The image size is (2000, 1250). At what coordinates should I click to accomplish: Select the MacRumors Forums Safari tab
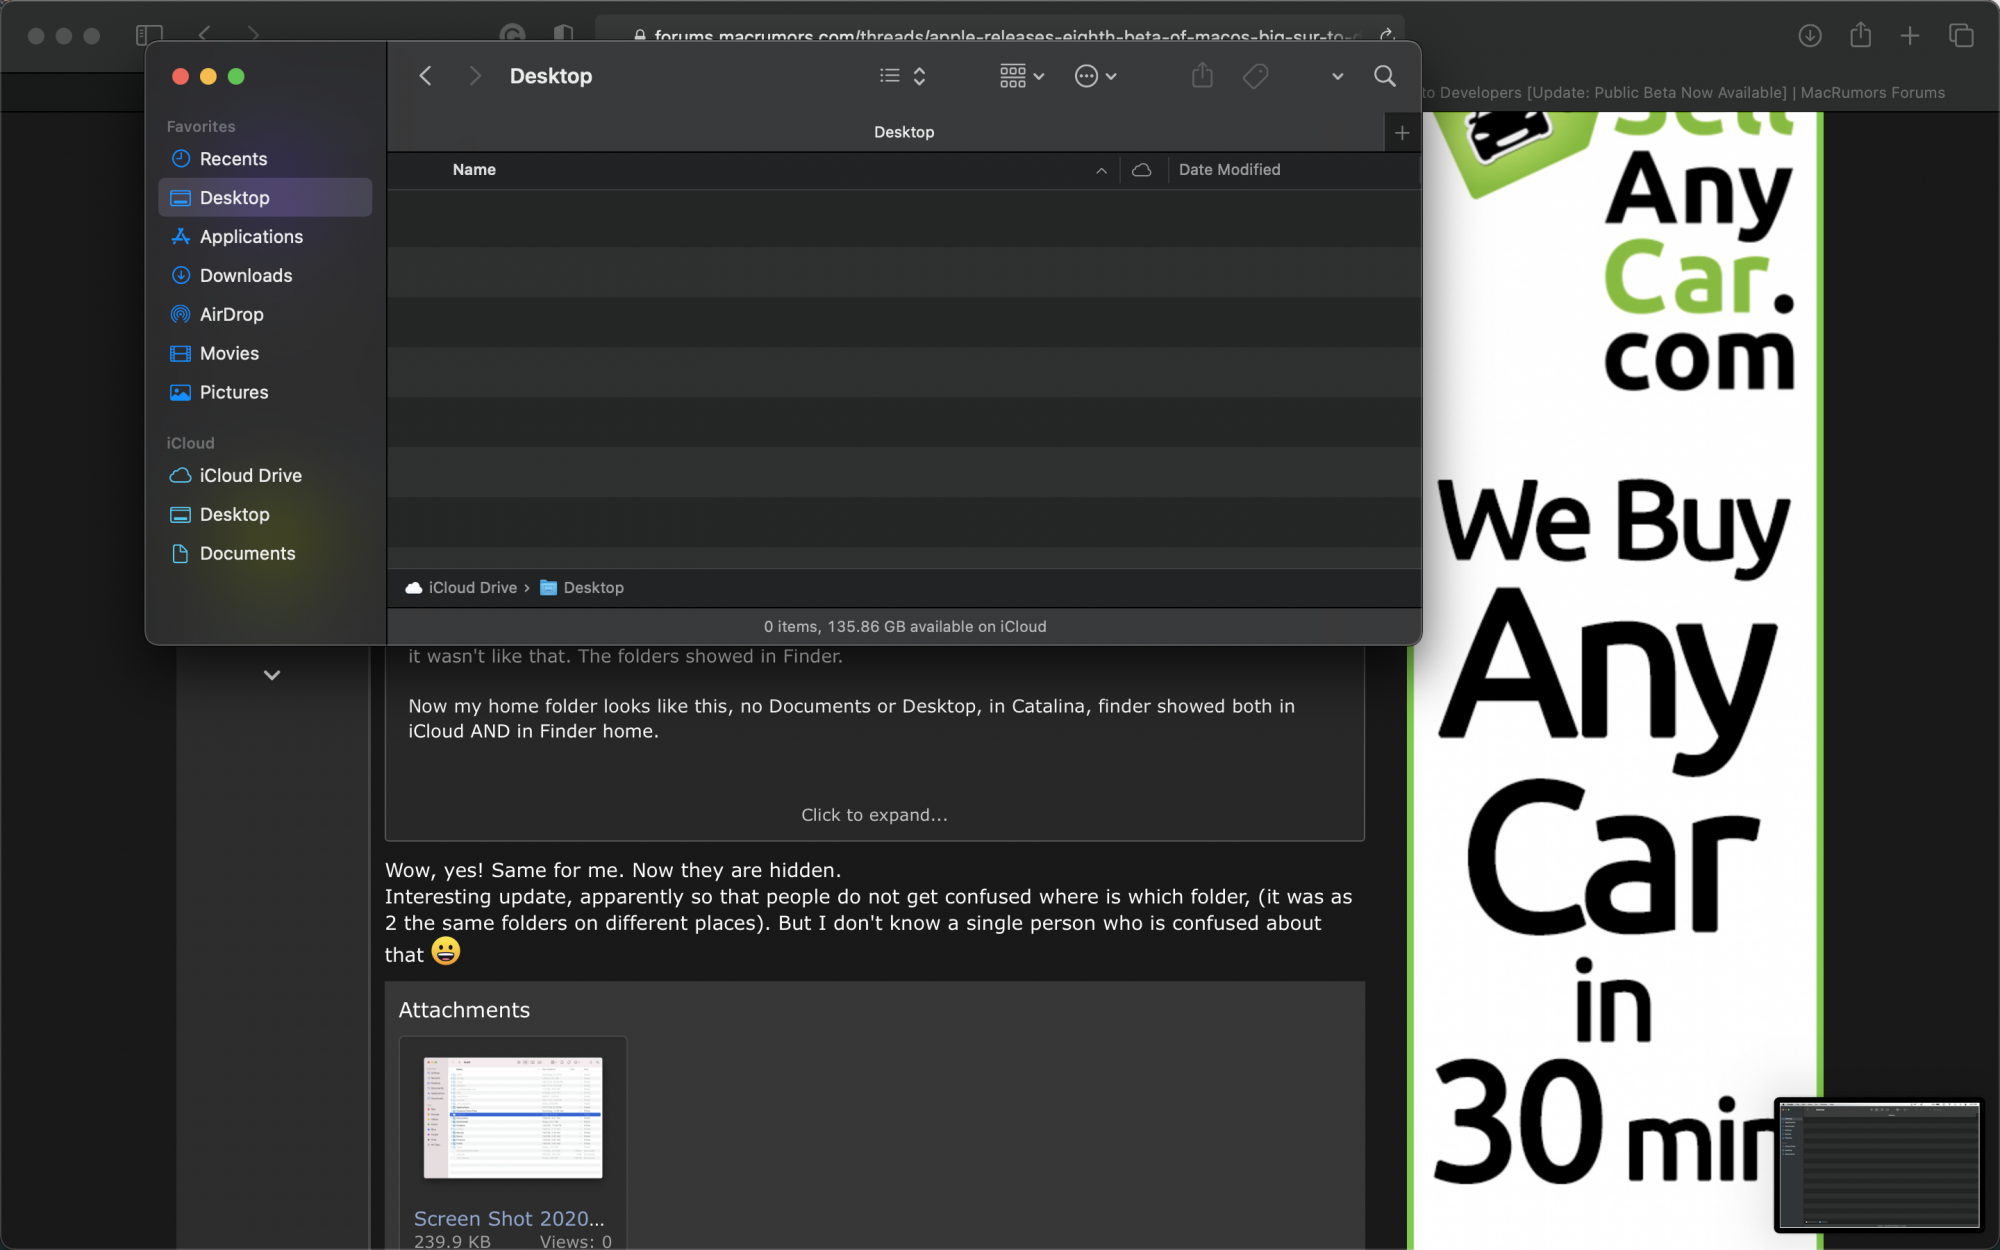[x=1683, y=93]
